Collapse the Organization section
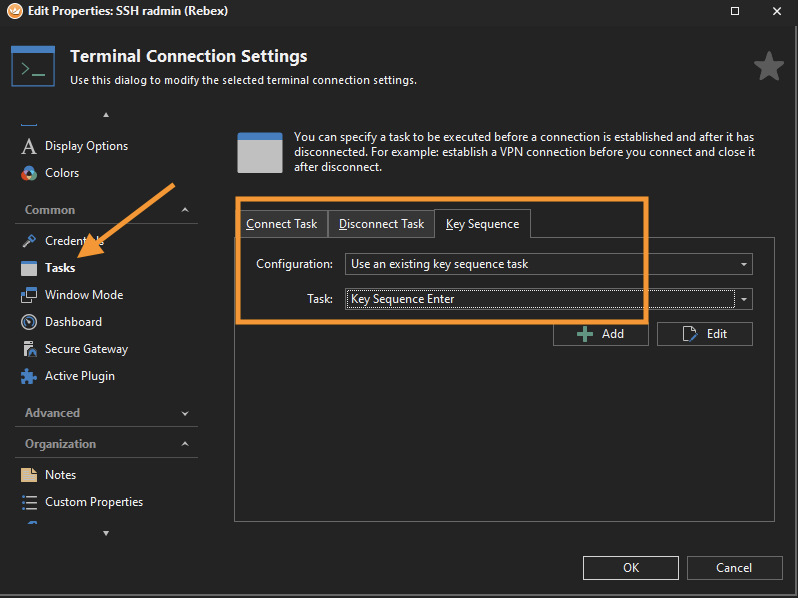 [x=185, y=444]
